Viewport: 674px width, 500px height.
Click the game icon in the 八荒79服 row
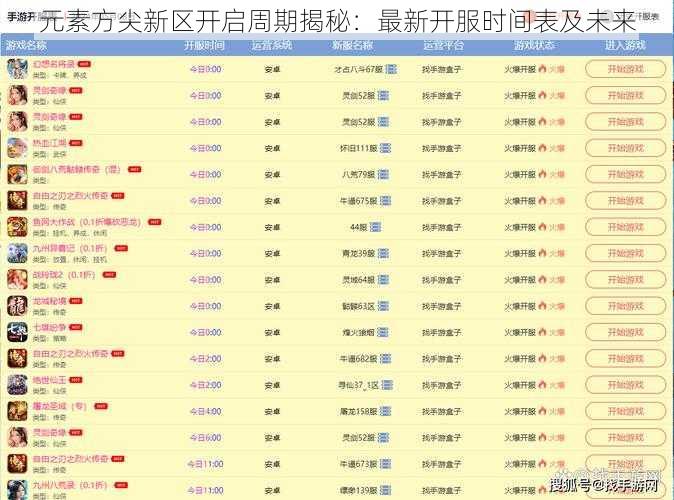tap(17, 174)
